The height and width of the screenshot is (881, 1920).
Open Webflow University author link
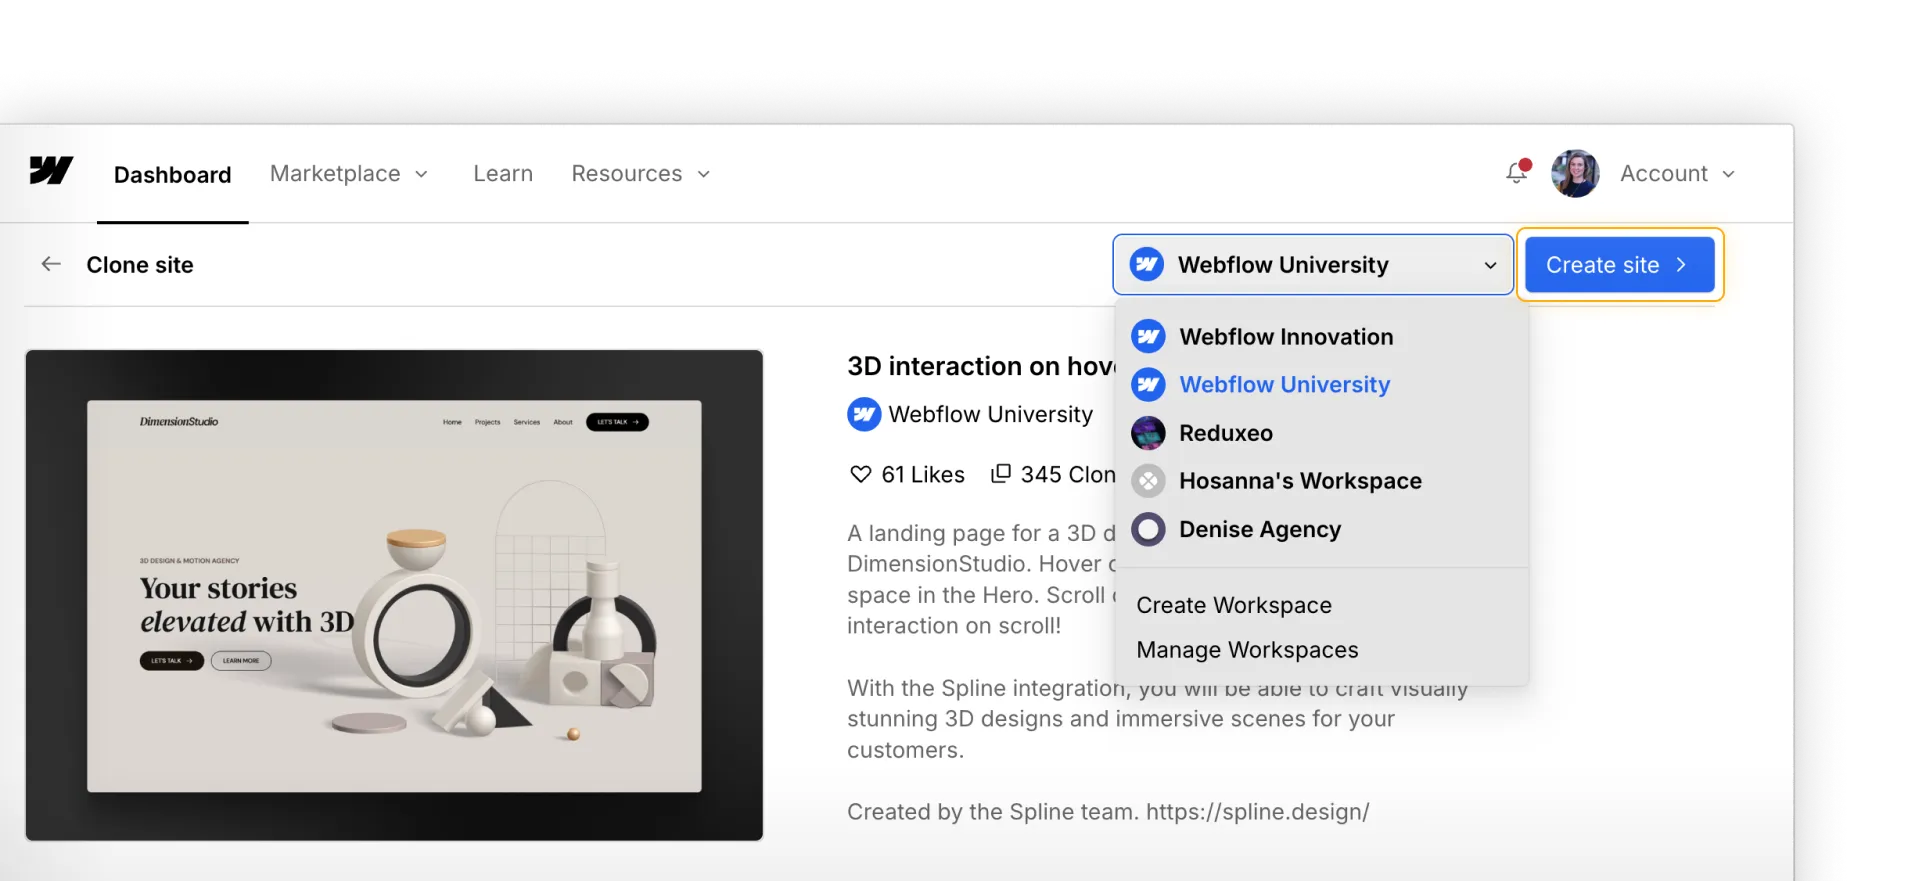[x=990, y=414]
